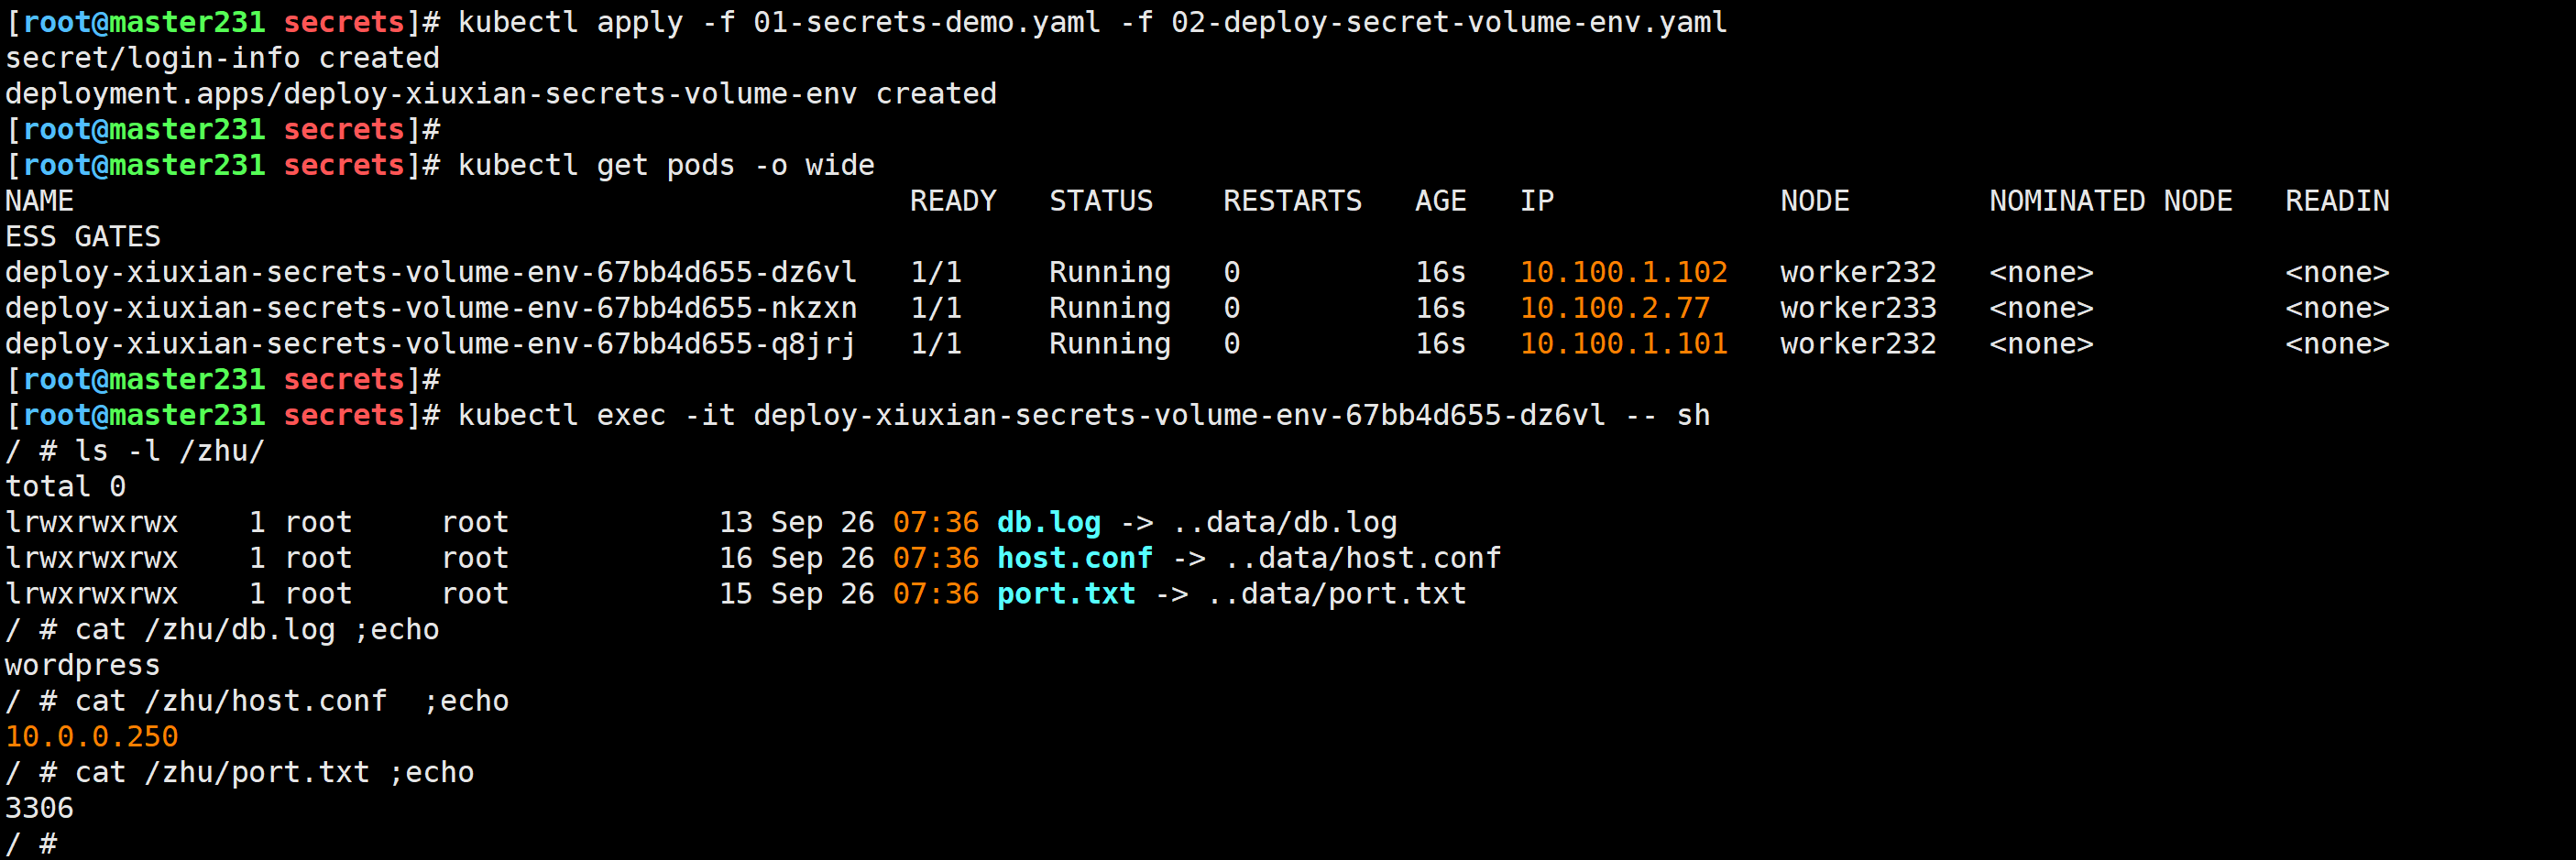The width and height of the screenshot is (2576, 860).
Task: Click the 'wordpress' output
Action: click(83, 665)
